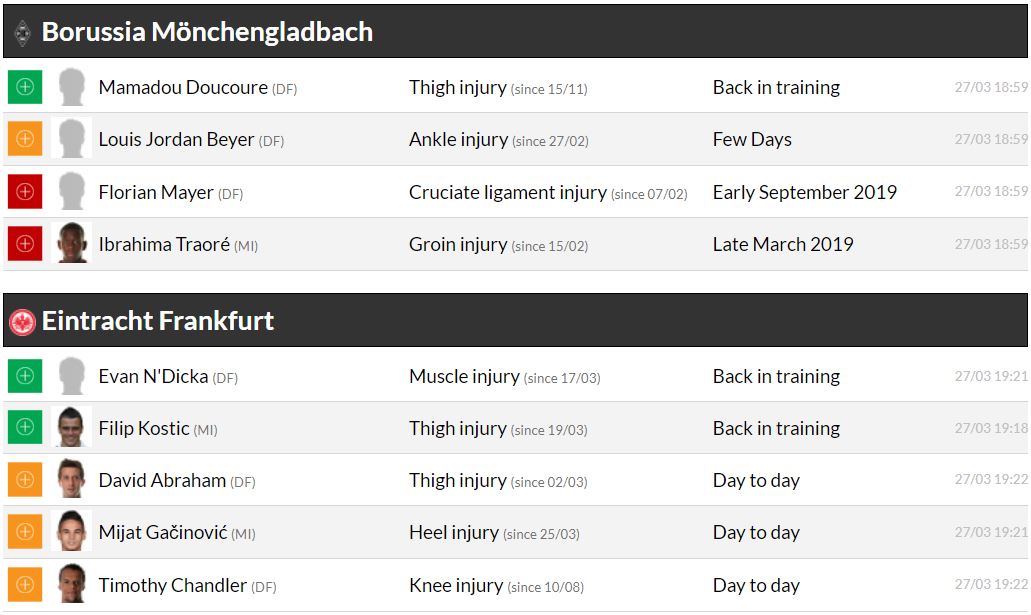Click orange status icon beside Timothy Chandler
The image size is (1031, 615).
pyautogui.click(x=25, y=585)
